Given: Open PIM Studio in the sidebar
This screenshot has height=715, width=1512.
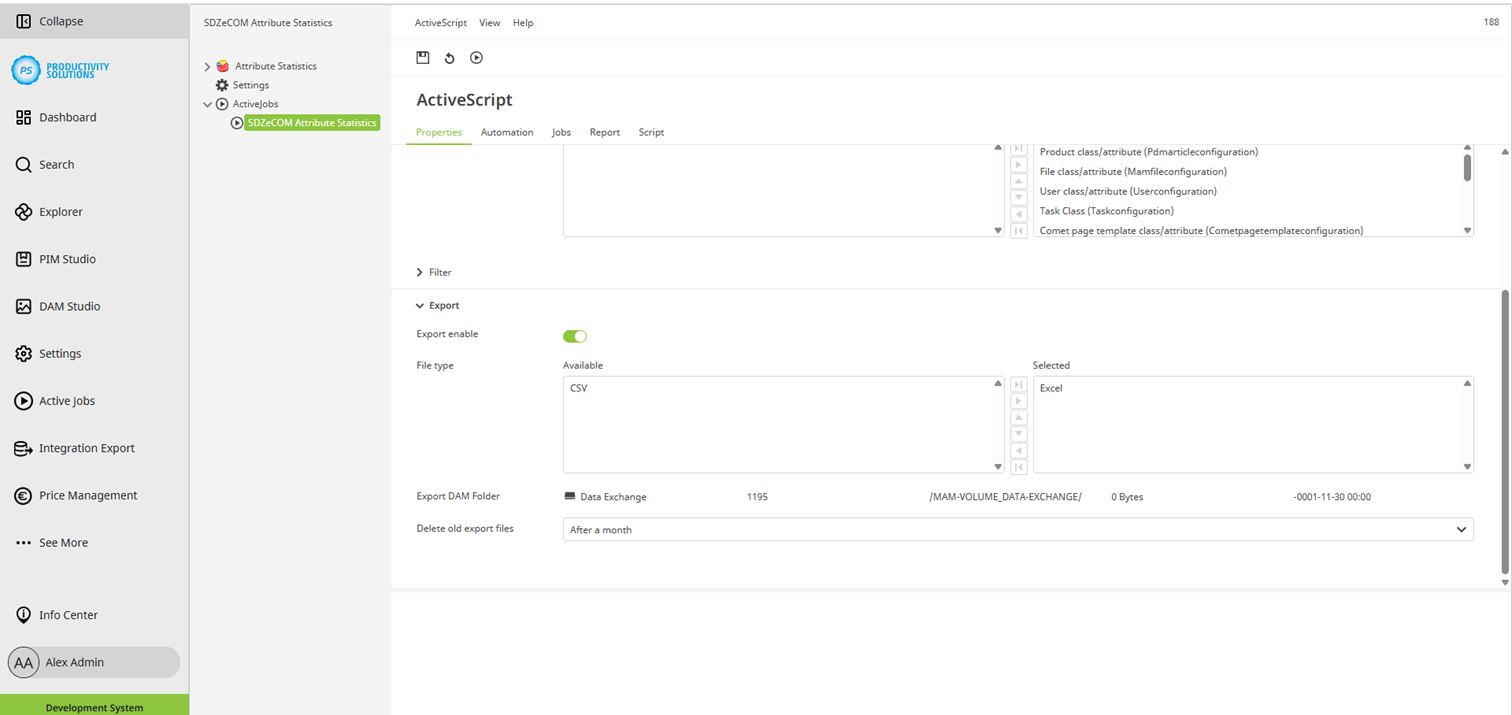Looking at the screenshot, I should (67, 259).
